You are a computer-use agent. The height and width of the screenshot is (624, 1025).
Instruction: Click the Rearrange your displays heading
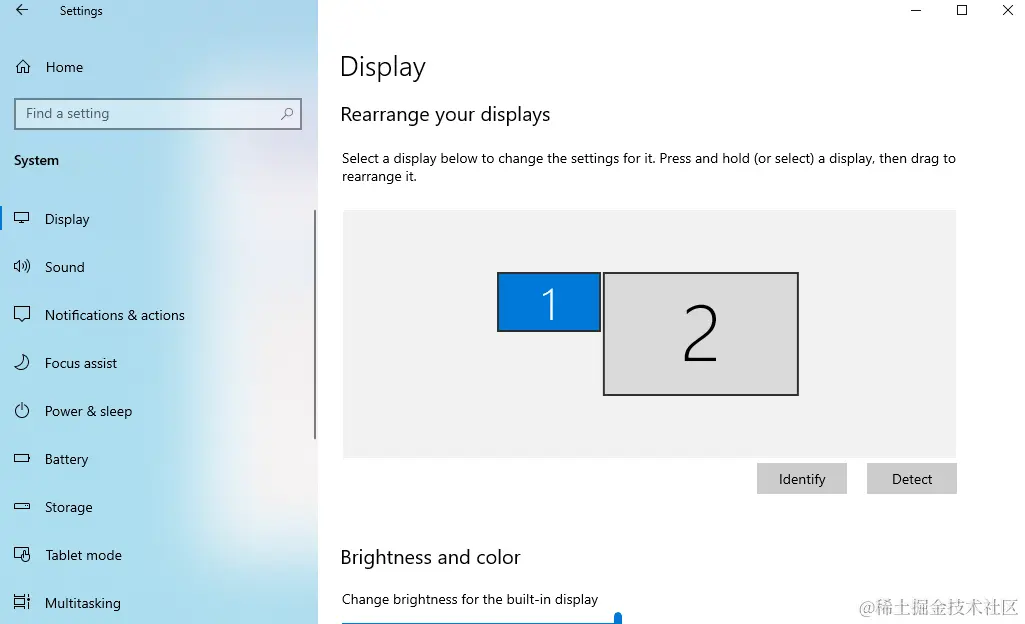pos(445,115)
